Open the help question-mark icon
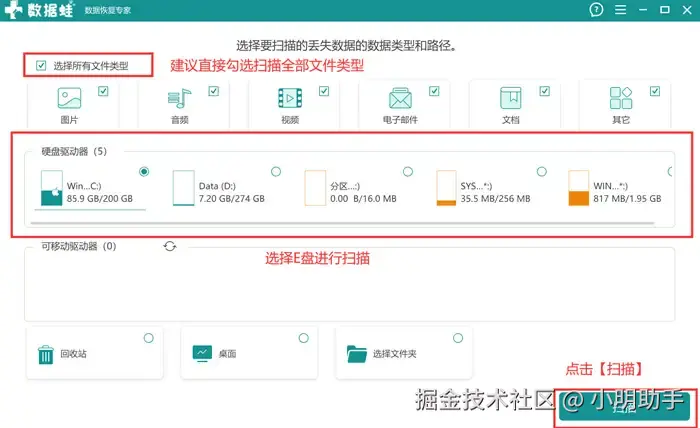Image resolution: width=700 pixels, height=428 pixels. (x=596, y=9)
